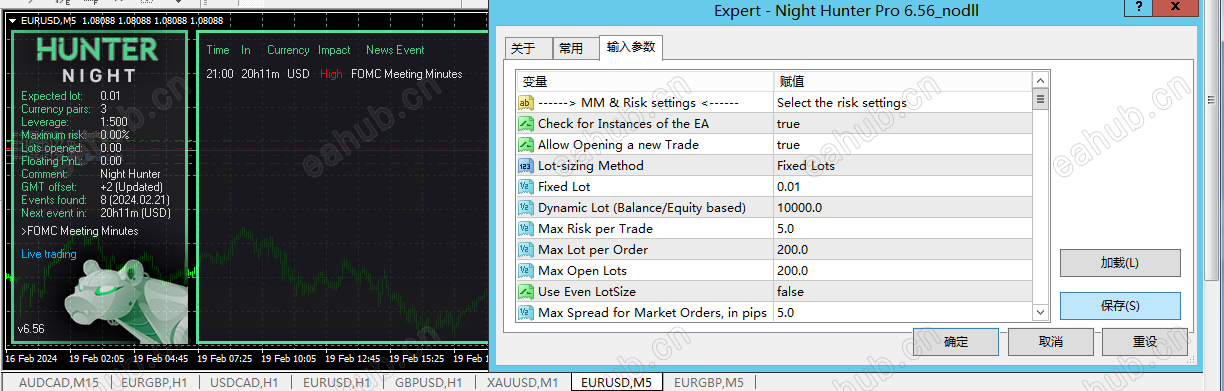Click the Max Lot per Order value 200.0
Screen dimensions: 1224x391
pos(902,250)
